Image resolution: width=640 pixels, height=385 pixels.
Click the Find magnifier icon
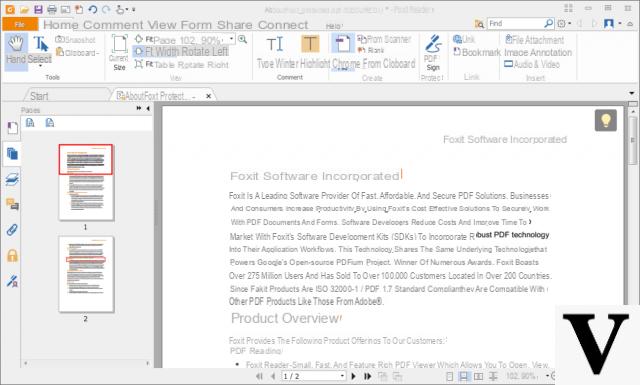point(549,23)
